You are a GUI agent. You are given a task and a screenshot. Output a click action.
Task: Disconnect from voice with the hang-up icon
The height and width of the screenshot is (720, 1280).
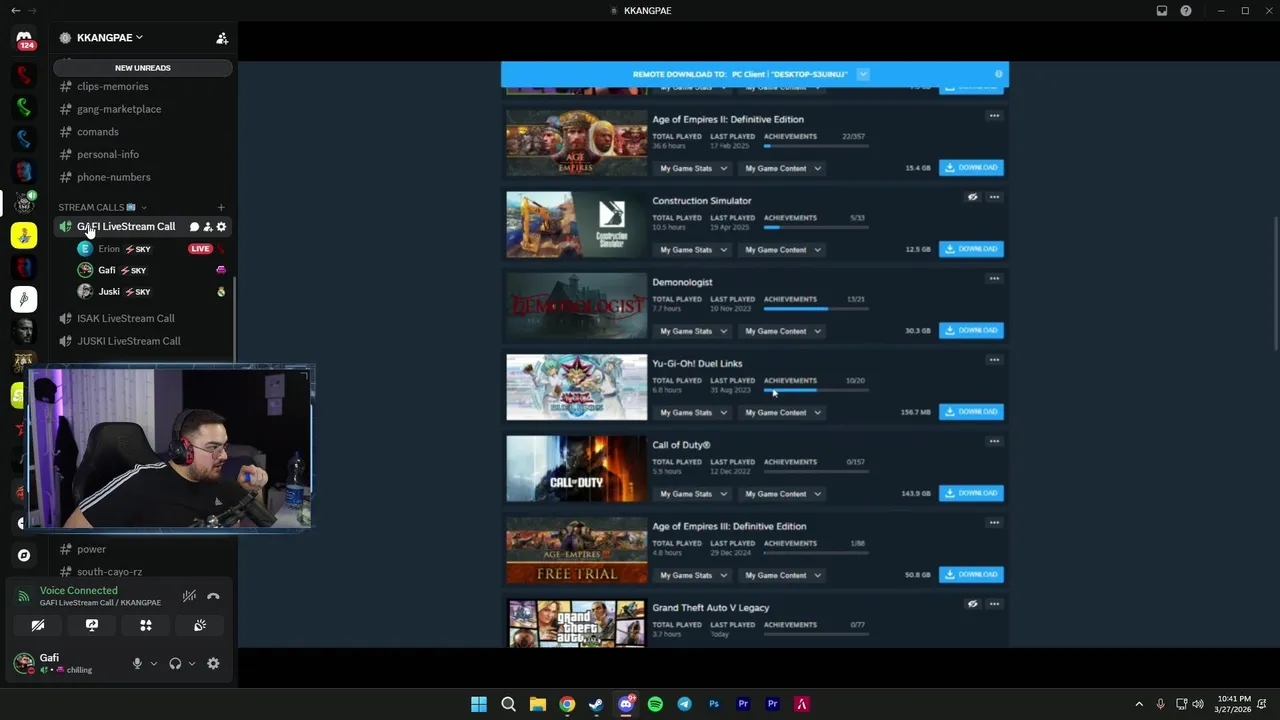coord(213,596)
